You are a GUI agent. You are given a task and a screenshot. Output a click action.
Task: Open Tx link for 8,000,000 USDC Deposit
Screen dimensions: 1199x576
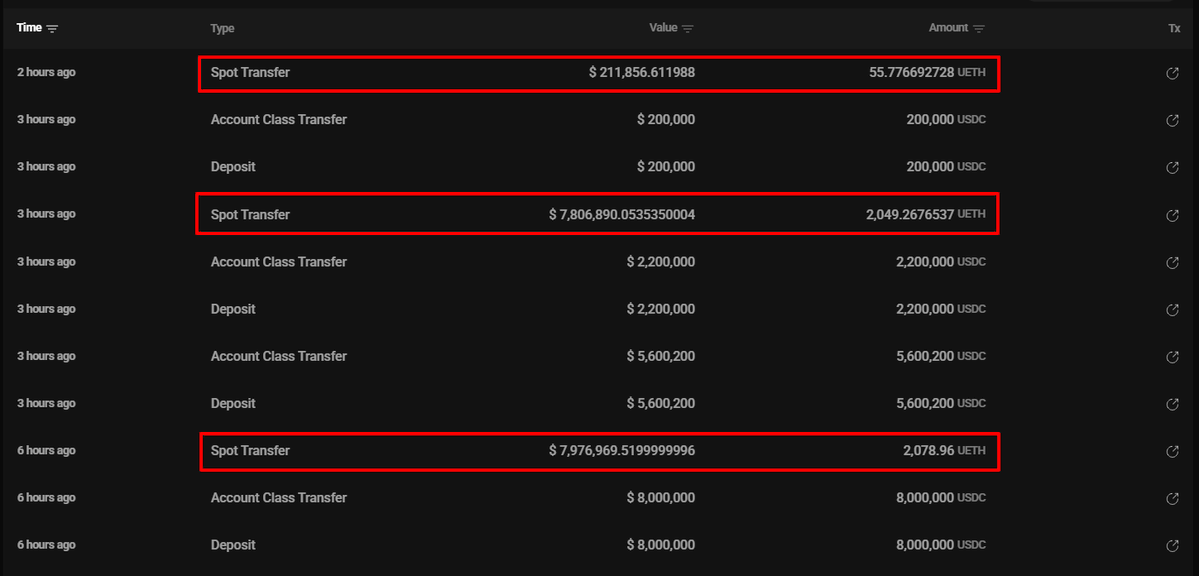(1173, 546)
